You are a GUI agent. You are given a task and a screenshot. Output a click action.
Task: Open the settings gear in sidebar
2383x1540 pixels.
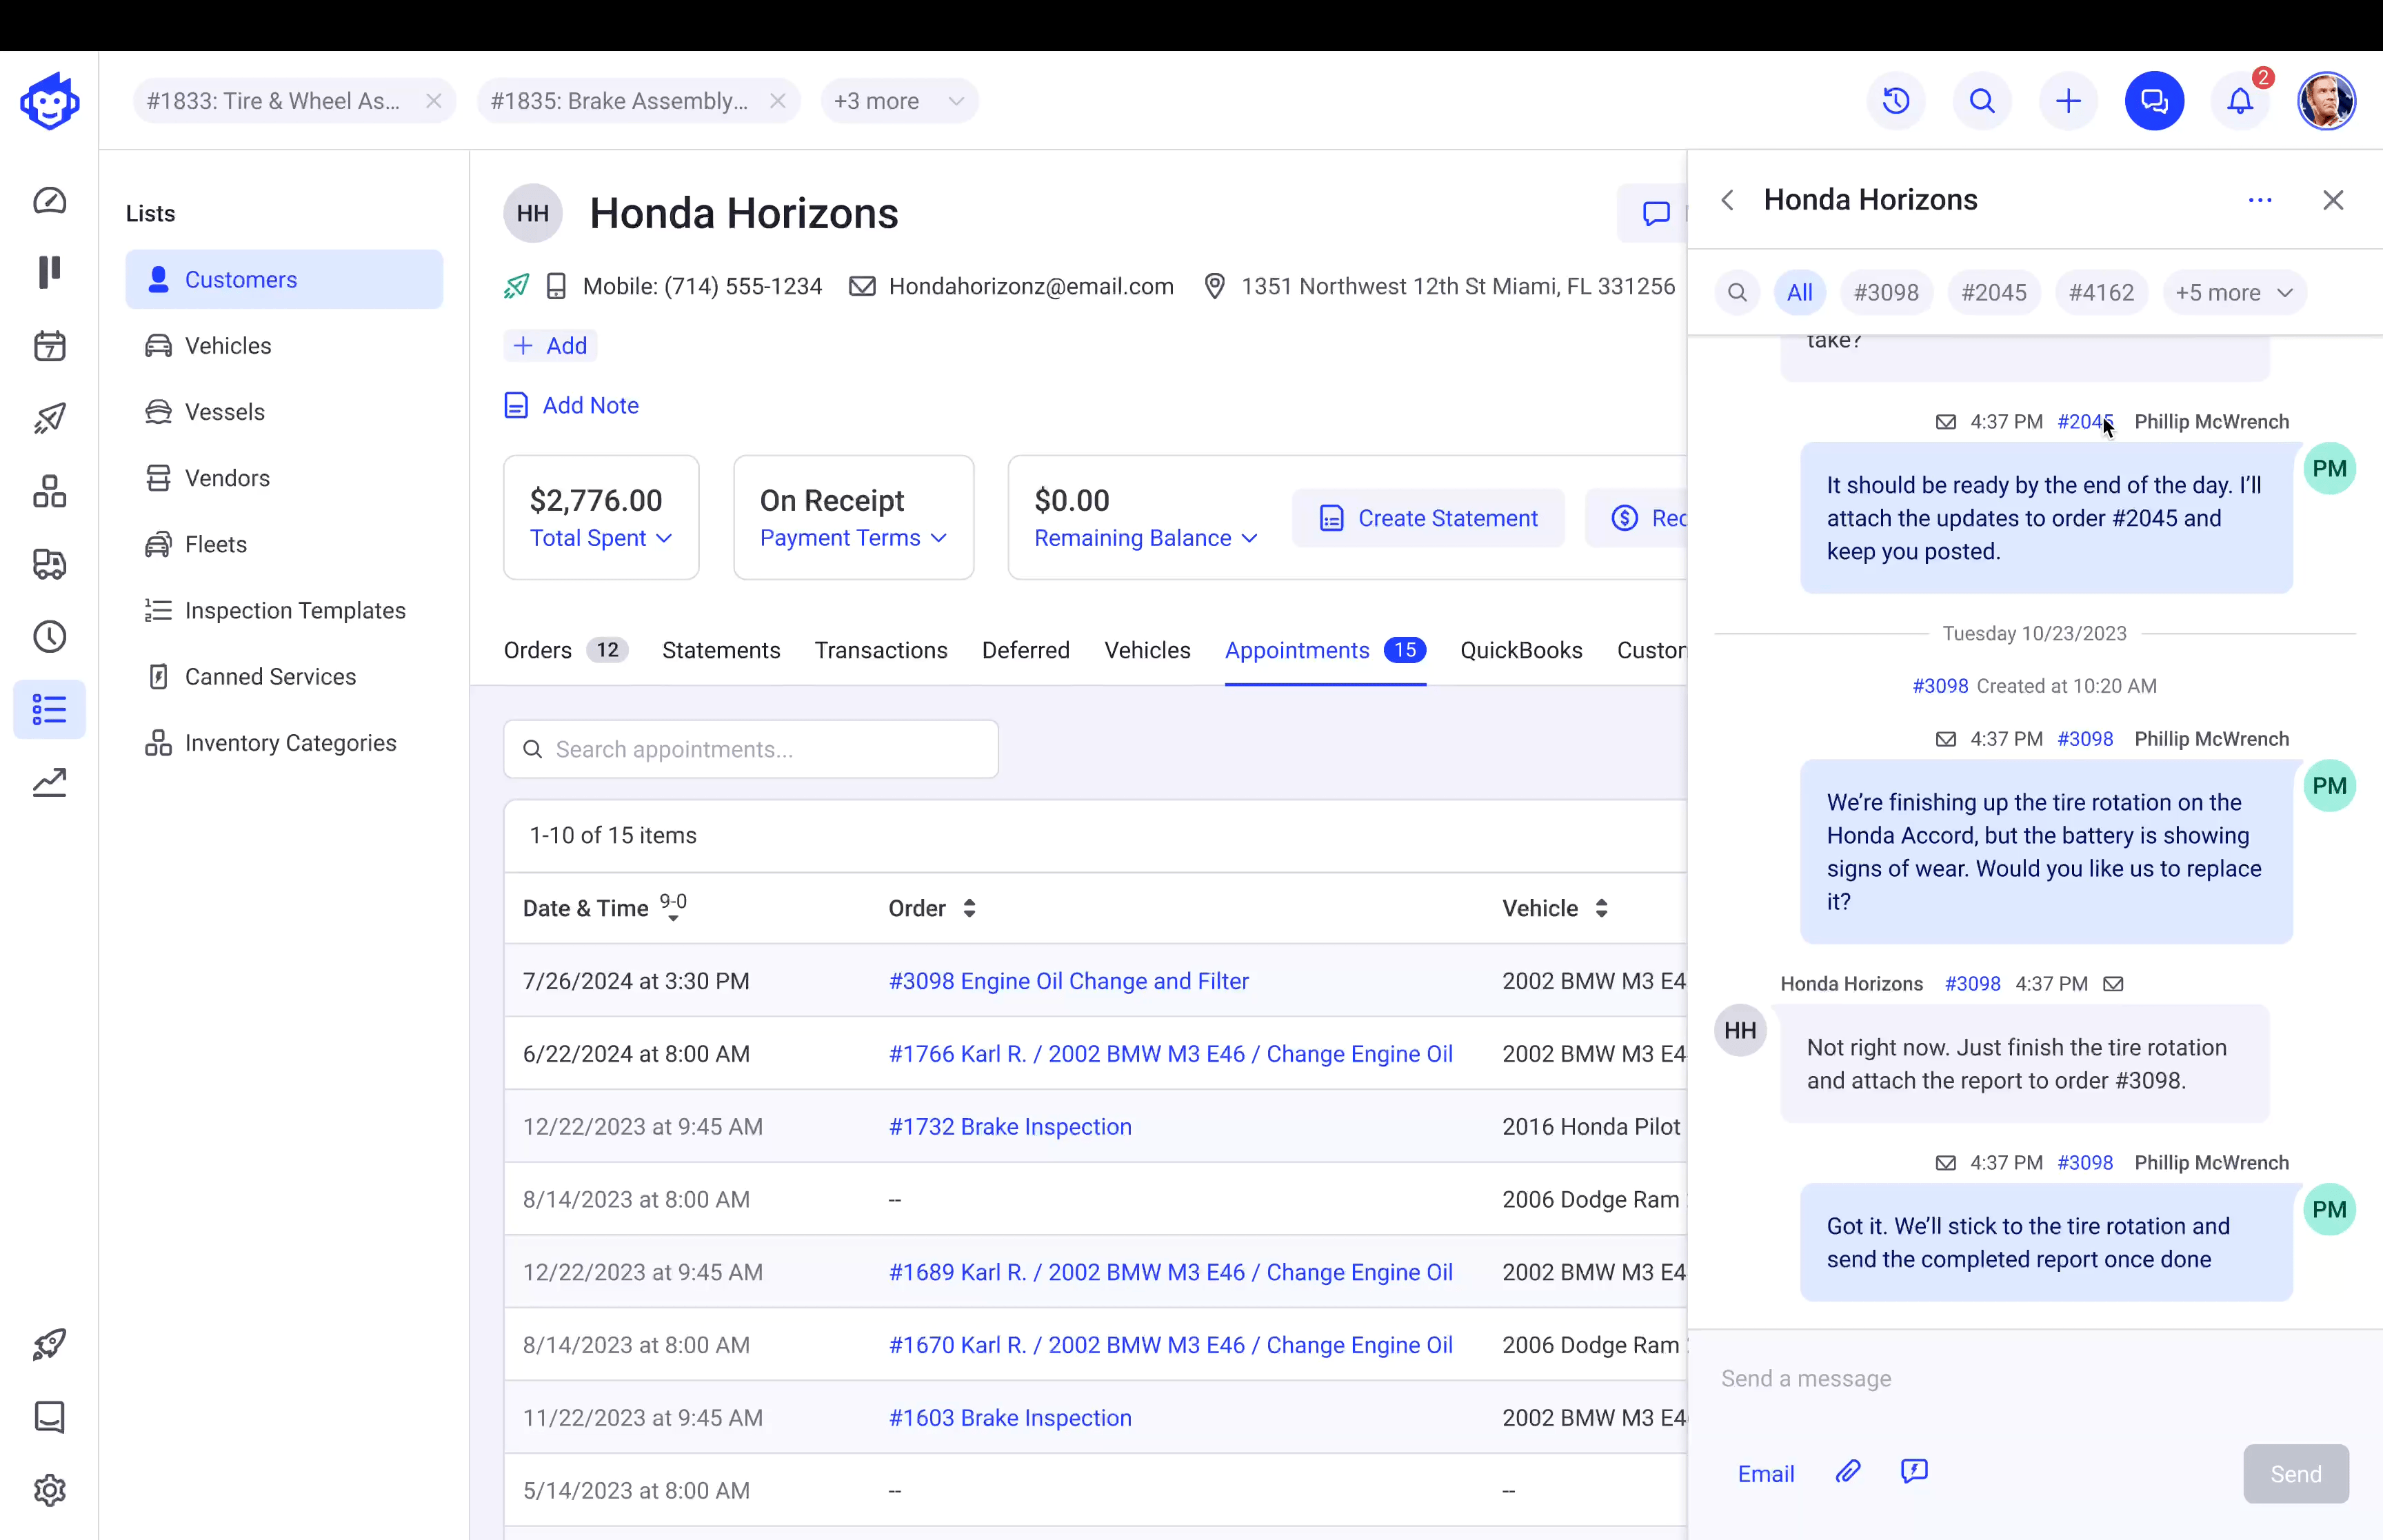click(x=49, y=1490)
